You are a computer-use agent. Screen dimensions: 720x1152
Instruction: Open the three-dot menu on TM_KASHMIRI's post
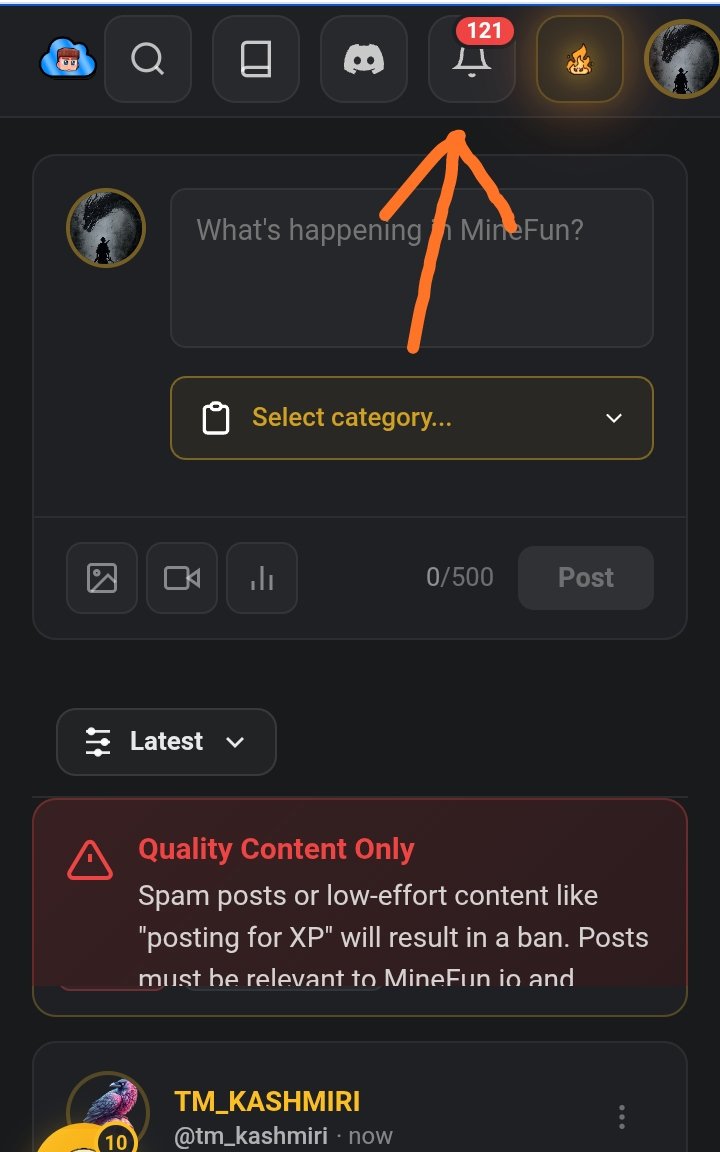tap(622, 1117)
